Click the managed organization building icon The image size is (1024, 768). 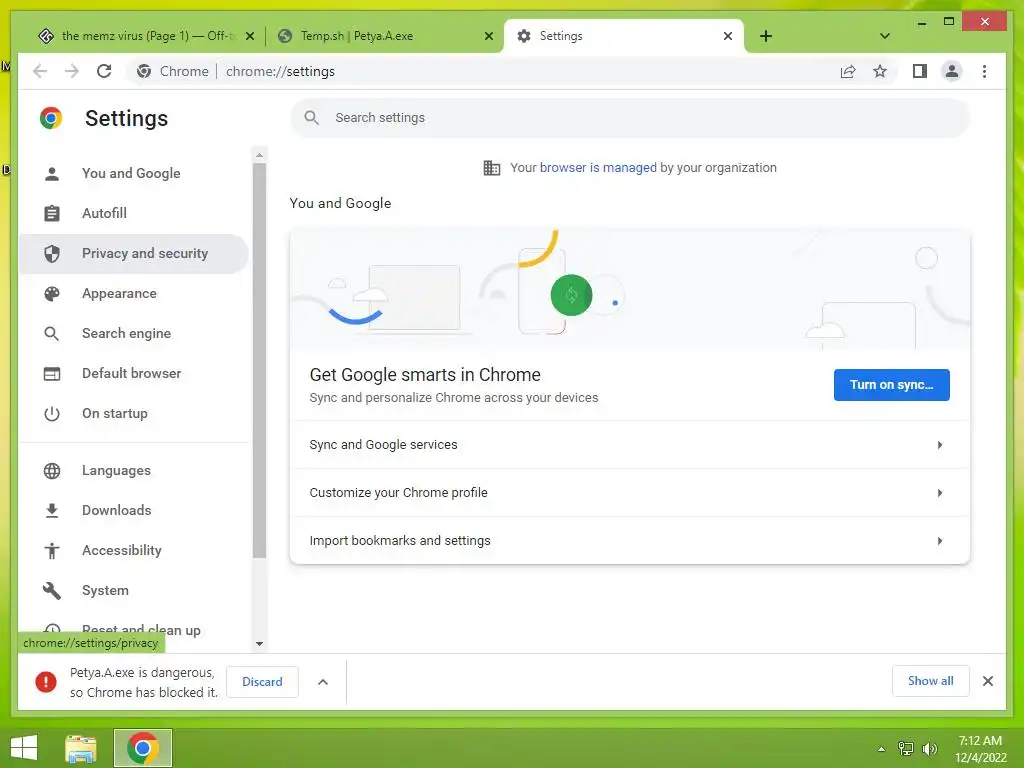click(491, 168)
